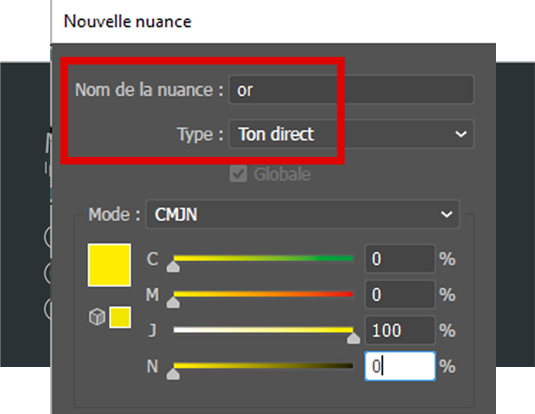Click the out-of-gamut web-safe cube icon

tap(97, 317)
